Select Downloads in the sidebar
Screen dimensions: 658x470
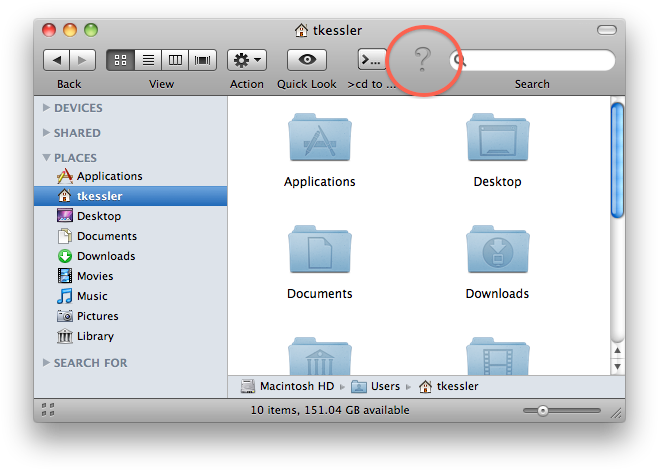[x=131, y=256]
